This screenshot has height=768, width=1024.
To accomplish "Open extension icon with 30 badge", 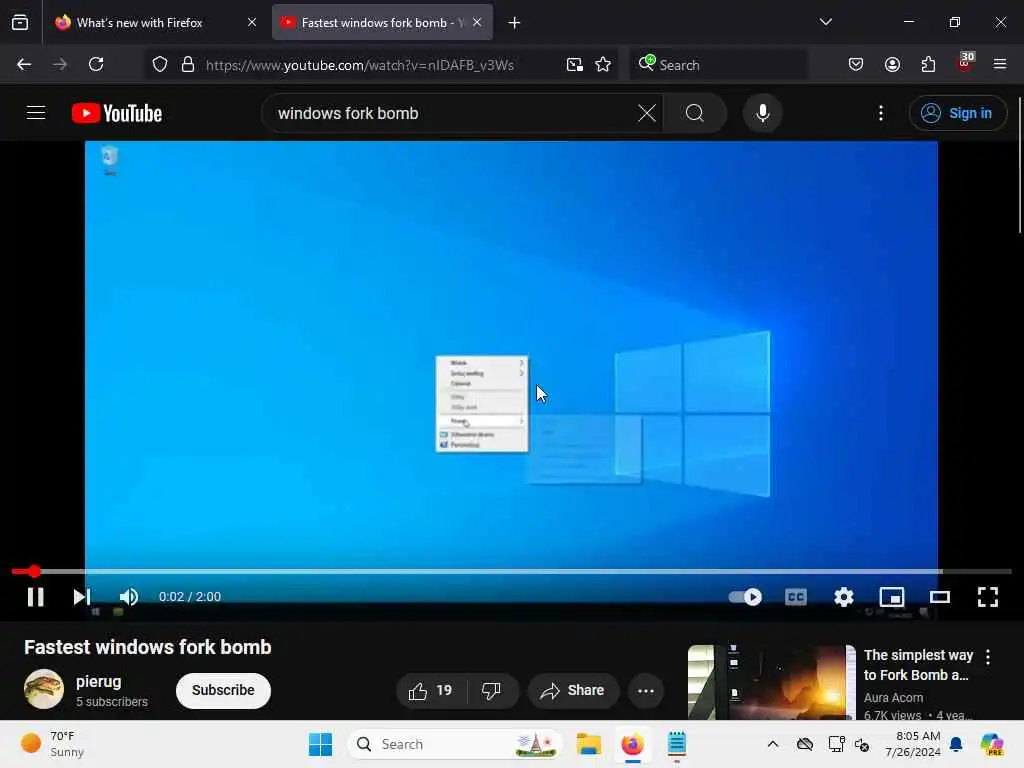I will click(965, 63).
